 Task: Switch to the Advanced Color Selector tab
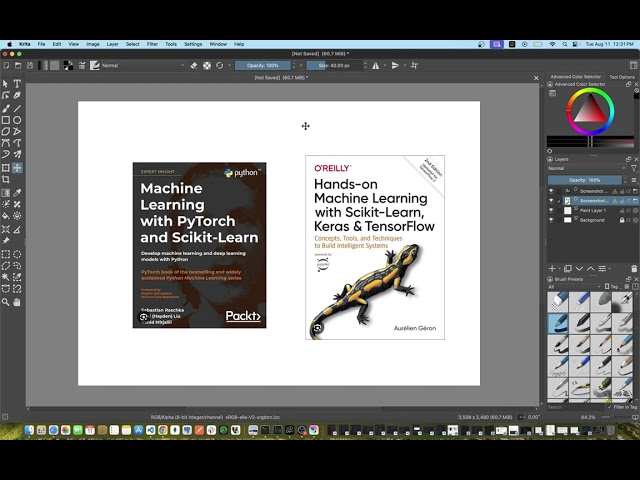tap(576, 76)
